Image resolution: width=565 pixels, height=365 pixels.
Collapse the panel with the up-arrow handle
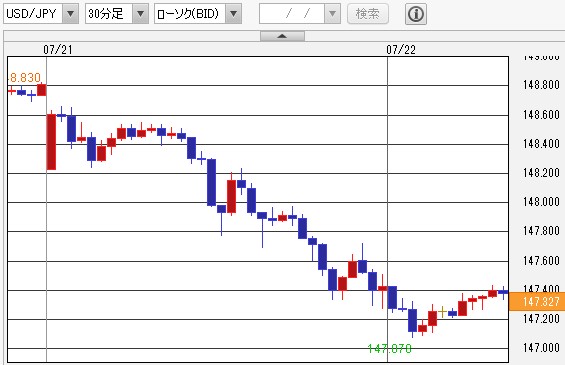pos(282,36)
